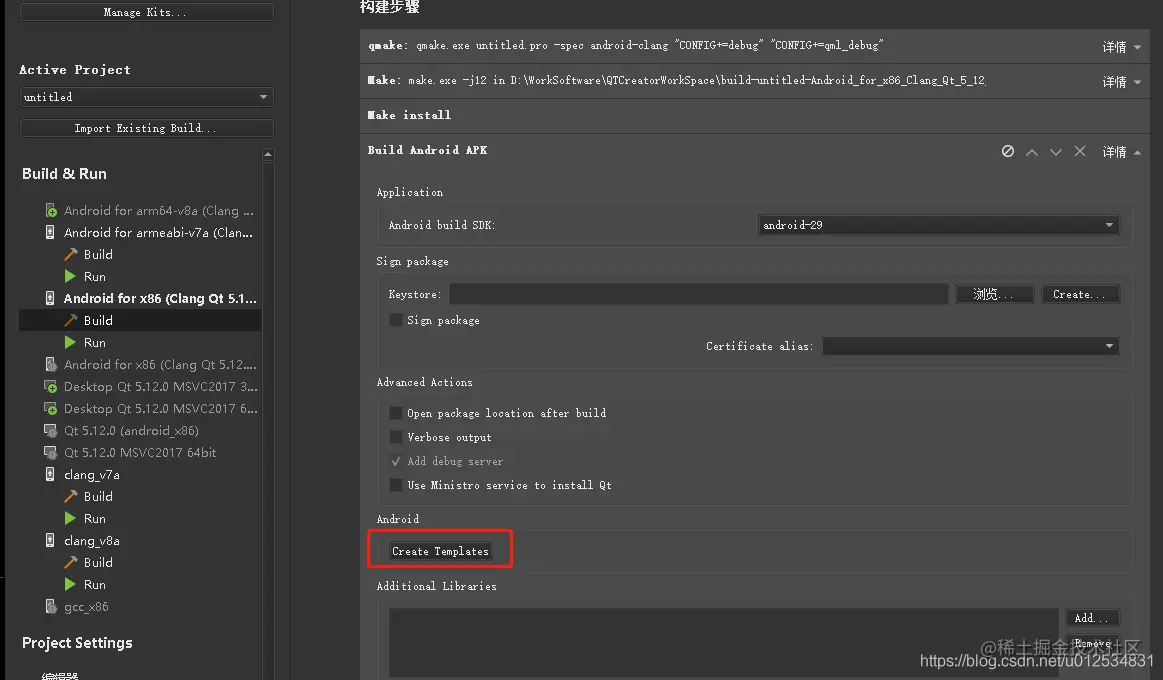Click hammer icon of the highlighted Build row
The height and width of the screenshot is (680, 1163).
click(x=70, y=320)
